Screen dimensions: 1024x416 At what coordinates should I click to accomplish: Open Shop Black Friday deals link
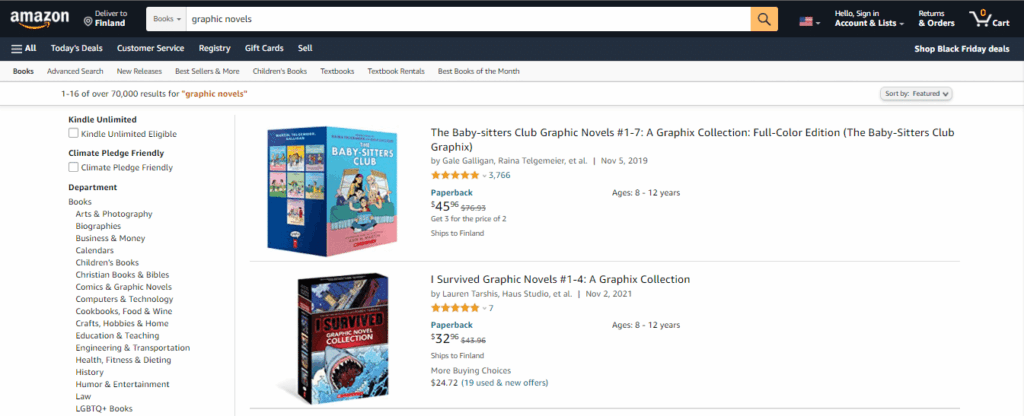(x=964, y=48)
